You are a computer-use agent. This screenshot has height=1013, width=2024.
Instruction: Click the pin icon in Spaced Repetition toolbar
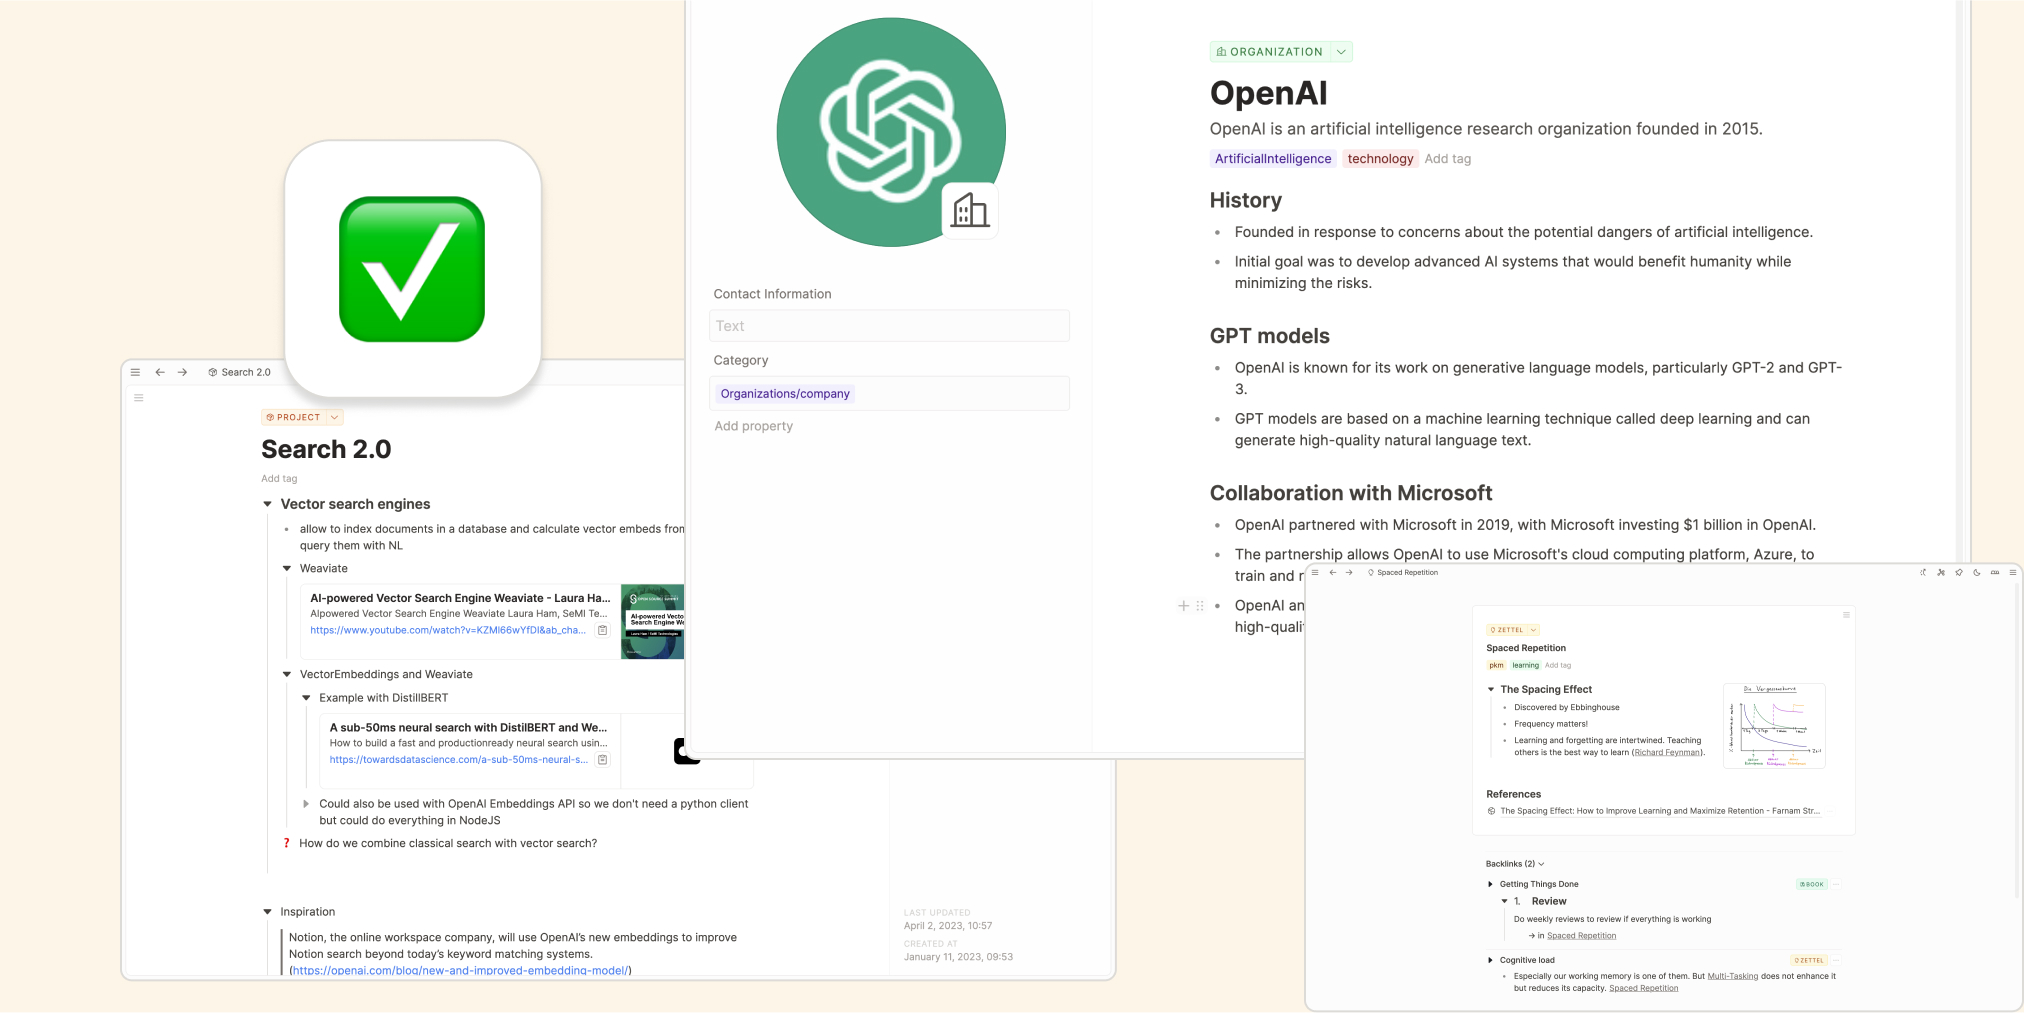1959,573
